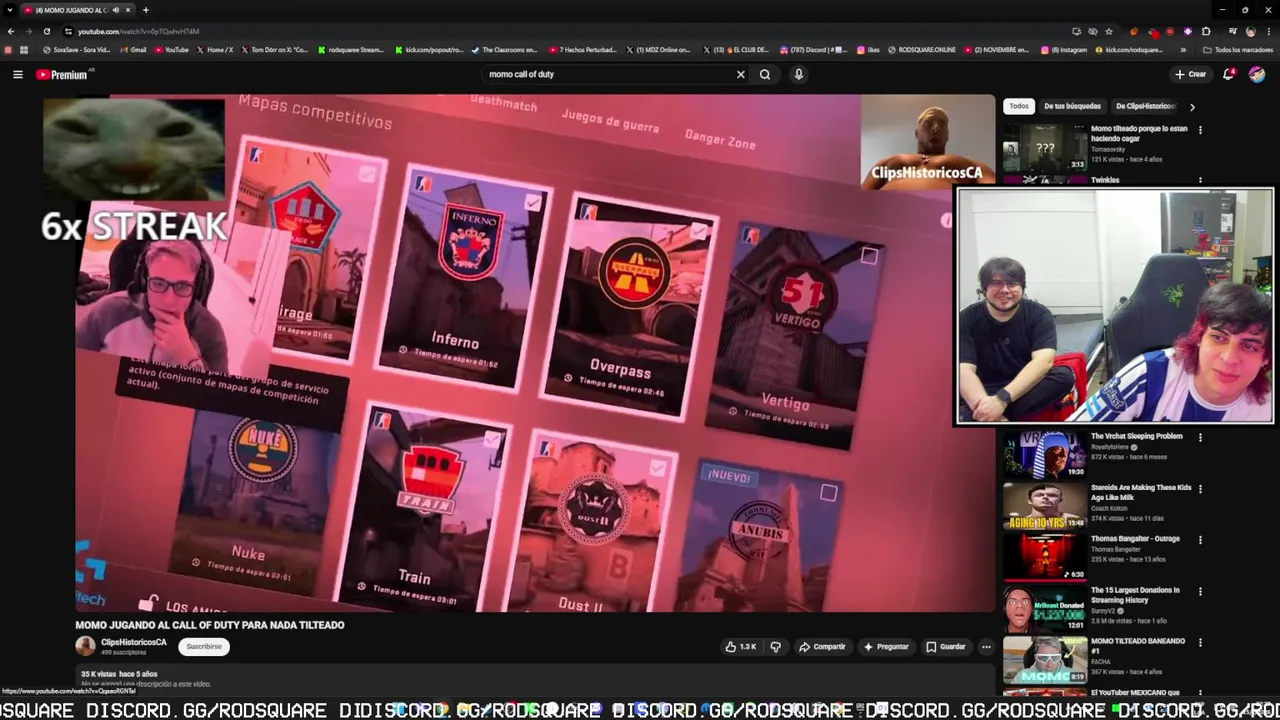Viewport: 1280px width, 720px height.
Task: Open the Gmail bookmark
Action: [133, 50]
